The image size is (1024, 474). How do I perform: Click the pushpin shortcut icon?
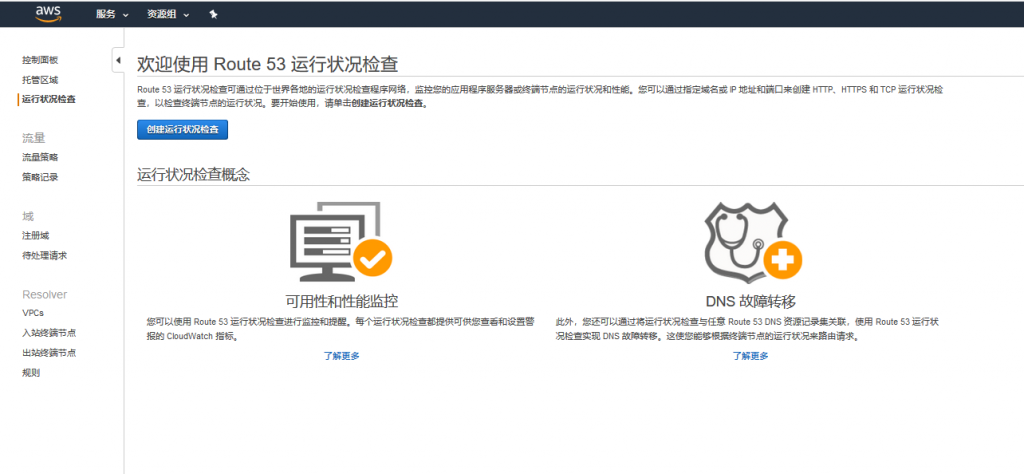[x=213, y=14]
